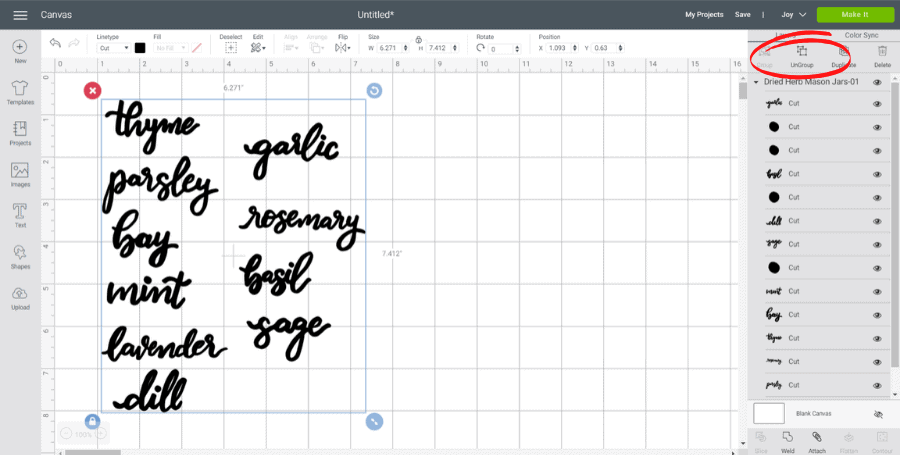Image resolution: width=900 pixels, height=455 pixels.
Task: Toggle visibility of the bay Cut layer
Action: tap(877, 315)
